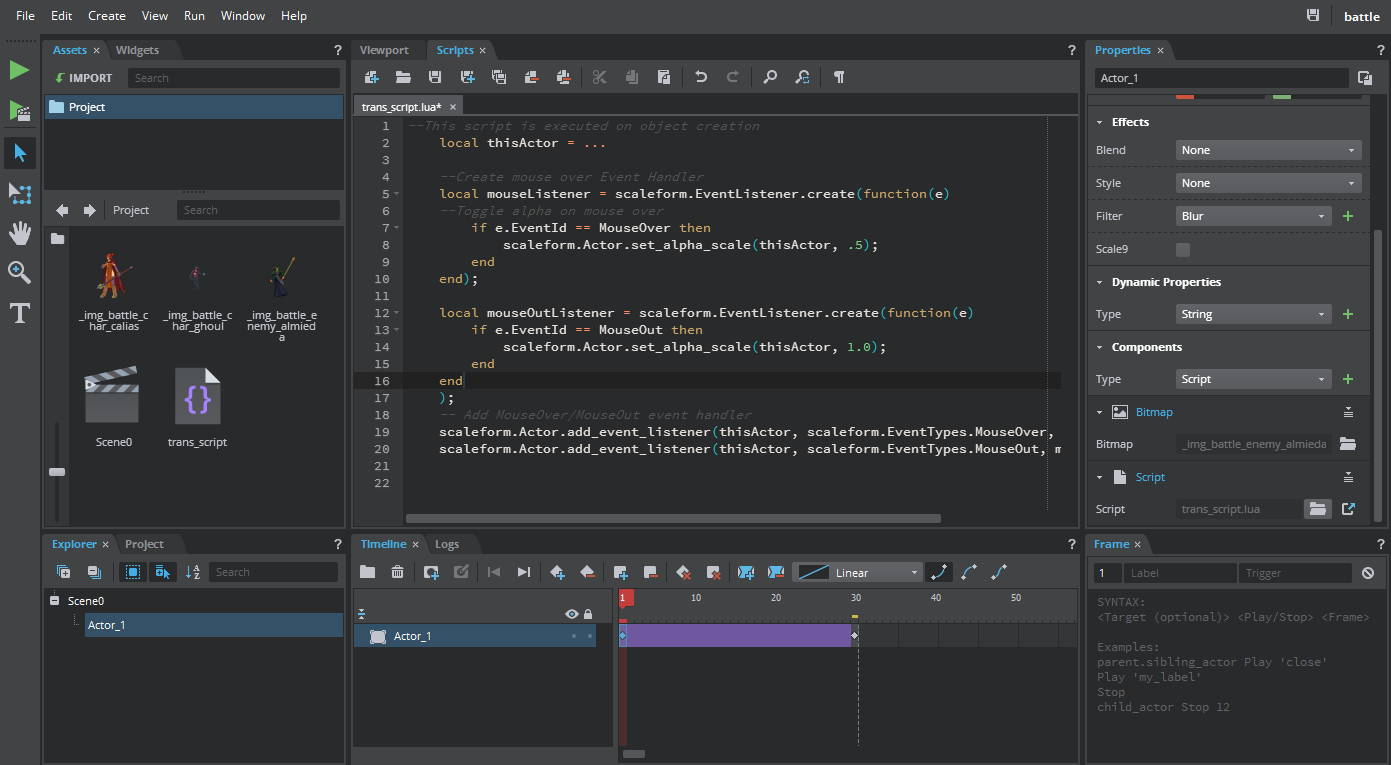Adjust the thumbnail size slider in Assets
The height and width of the screenshot is (765, 1391).
57,471
